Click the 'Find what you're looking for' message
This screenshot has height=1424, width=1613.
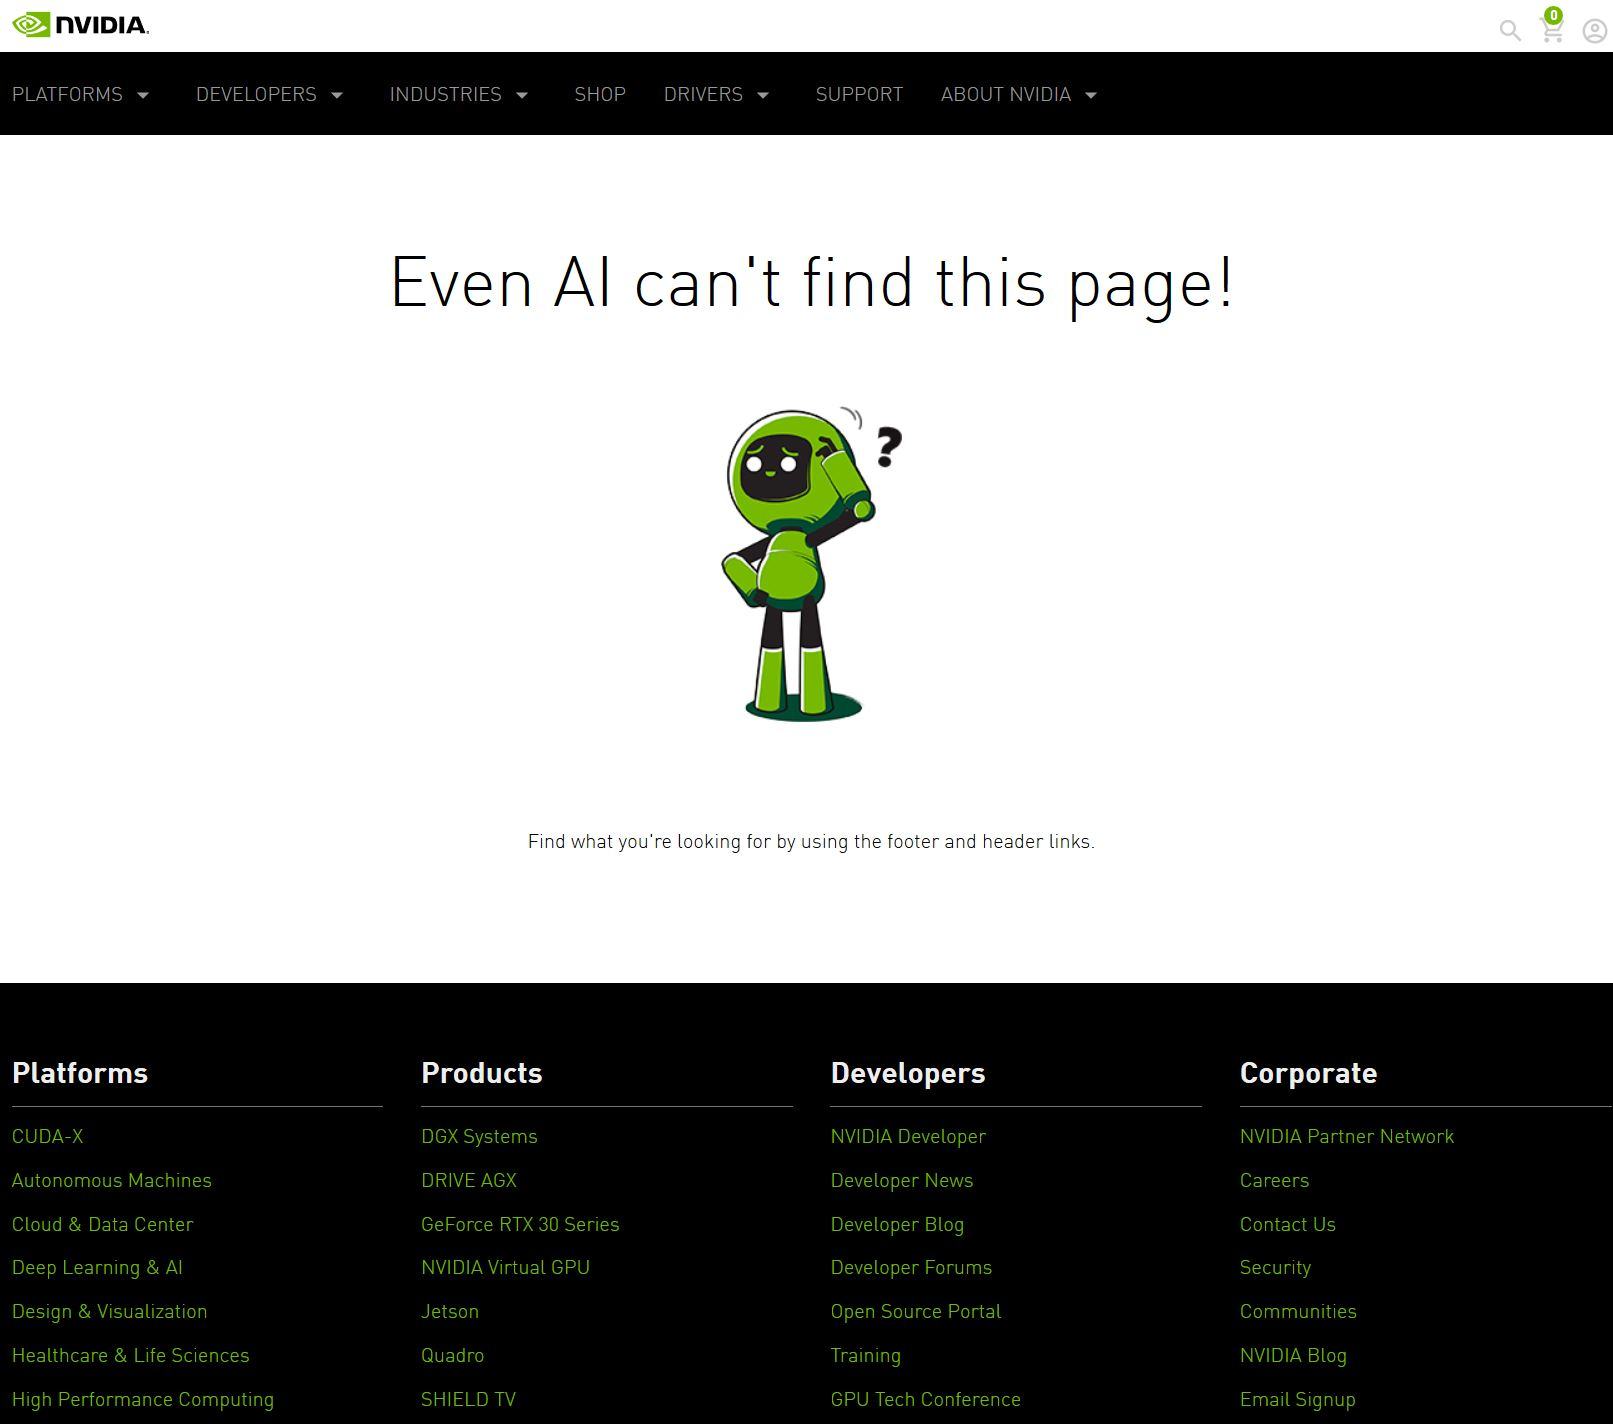click(x=811, y=841)
